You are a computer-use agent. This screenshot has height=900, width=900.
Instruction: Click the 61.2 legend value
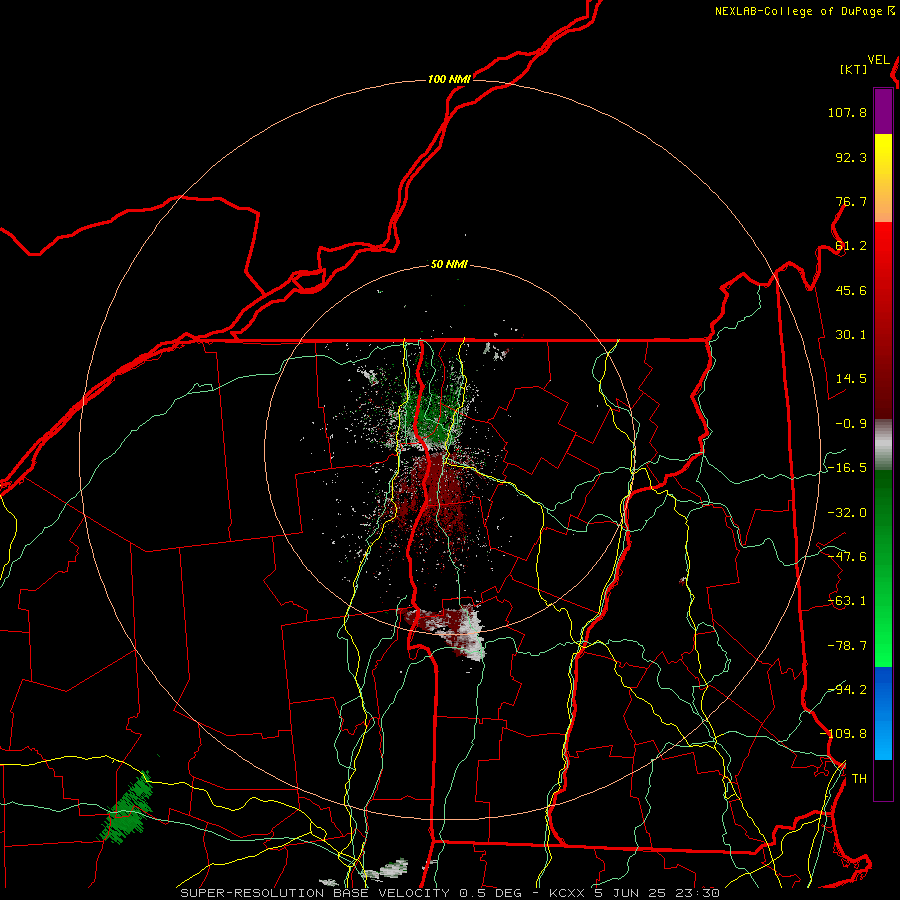coord(851,246)
